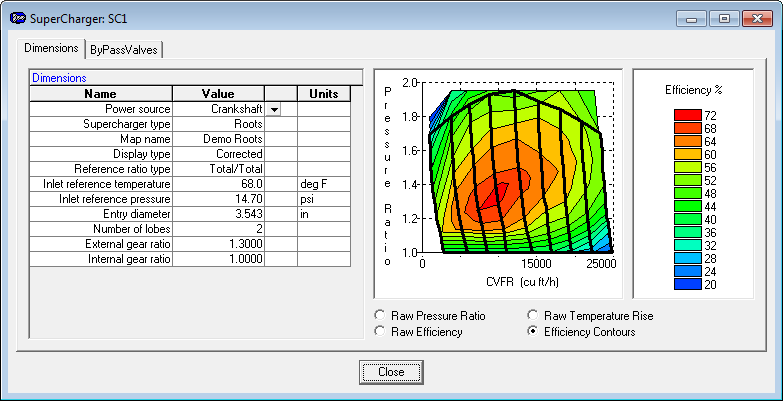
Task: Maximize the SuperCharger SC1 window
Action: coord(724,19)
